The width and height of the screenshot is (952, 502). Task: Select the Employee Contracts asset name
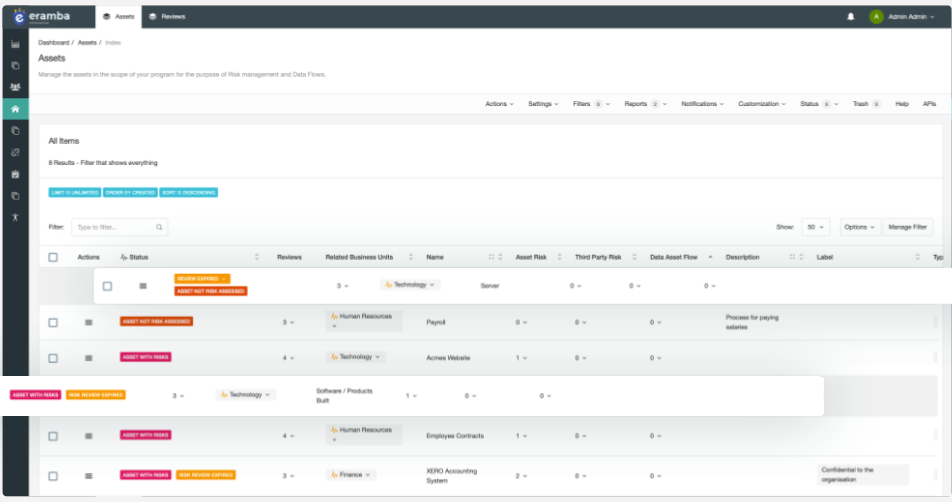pyautogui.click(x=455, y=436)
